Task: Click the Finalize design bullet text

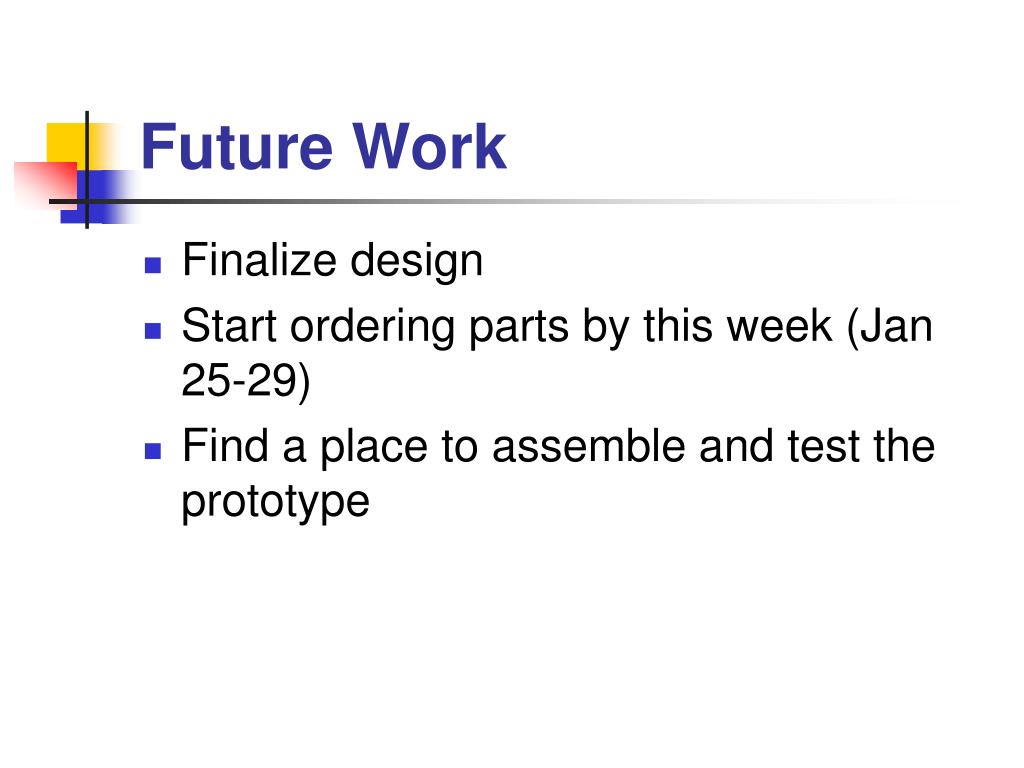Action: (332, 261)
